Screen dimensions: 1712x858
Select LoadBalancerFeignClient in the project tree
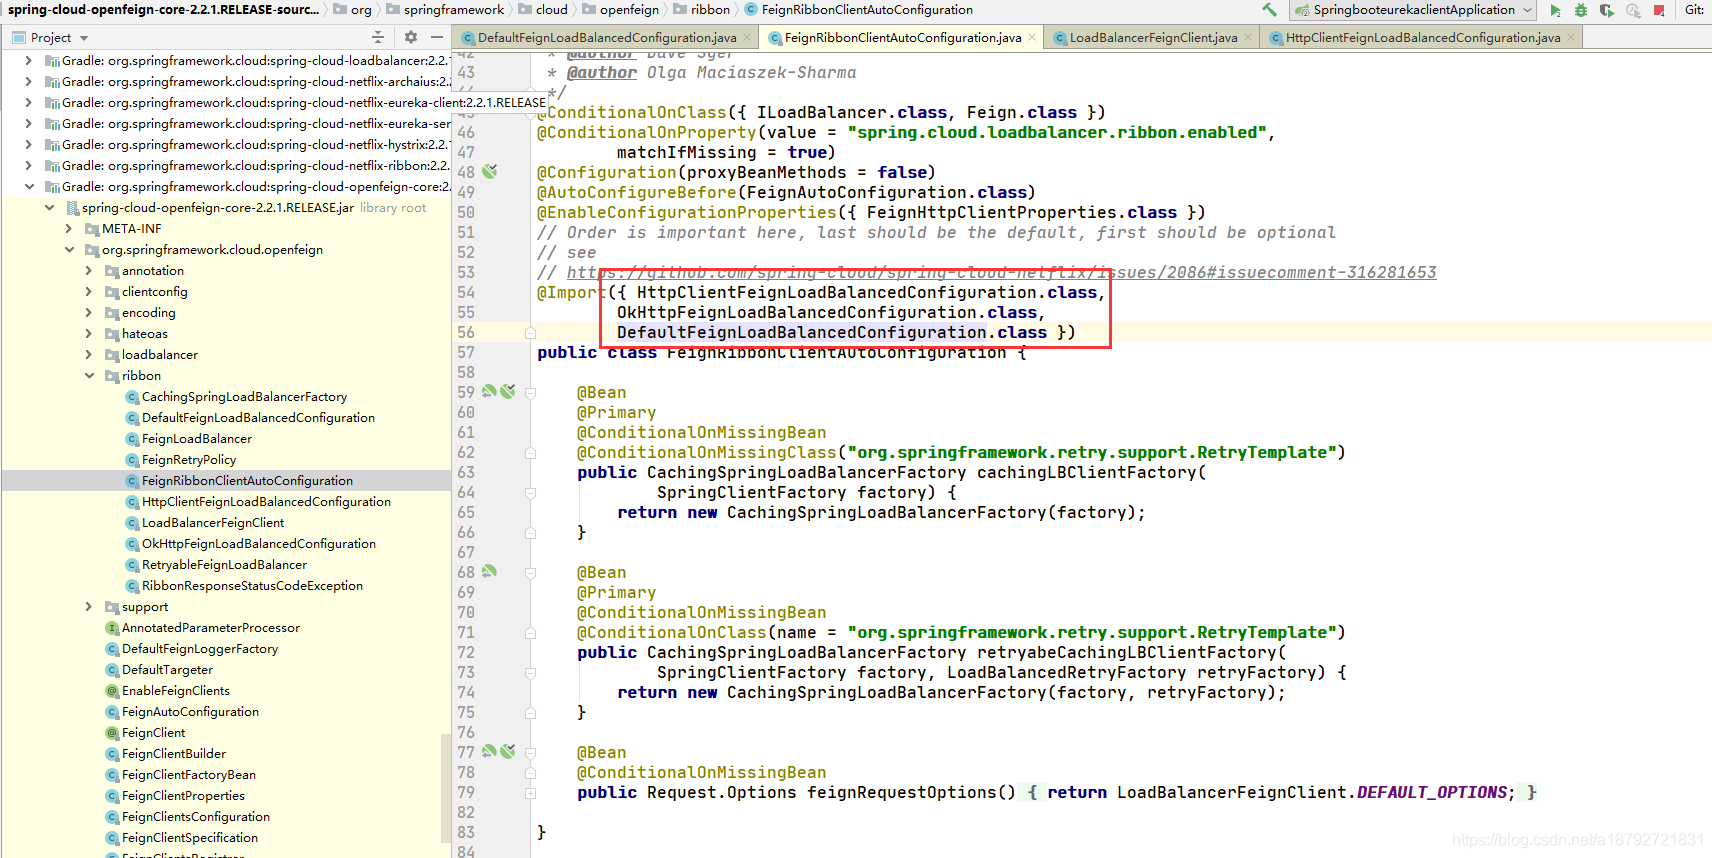pos(213,523)
